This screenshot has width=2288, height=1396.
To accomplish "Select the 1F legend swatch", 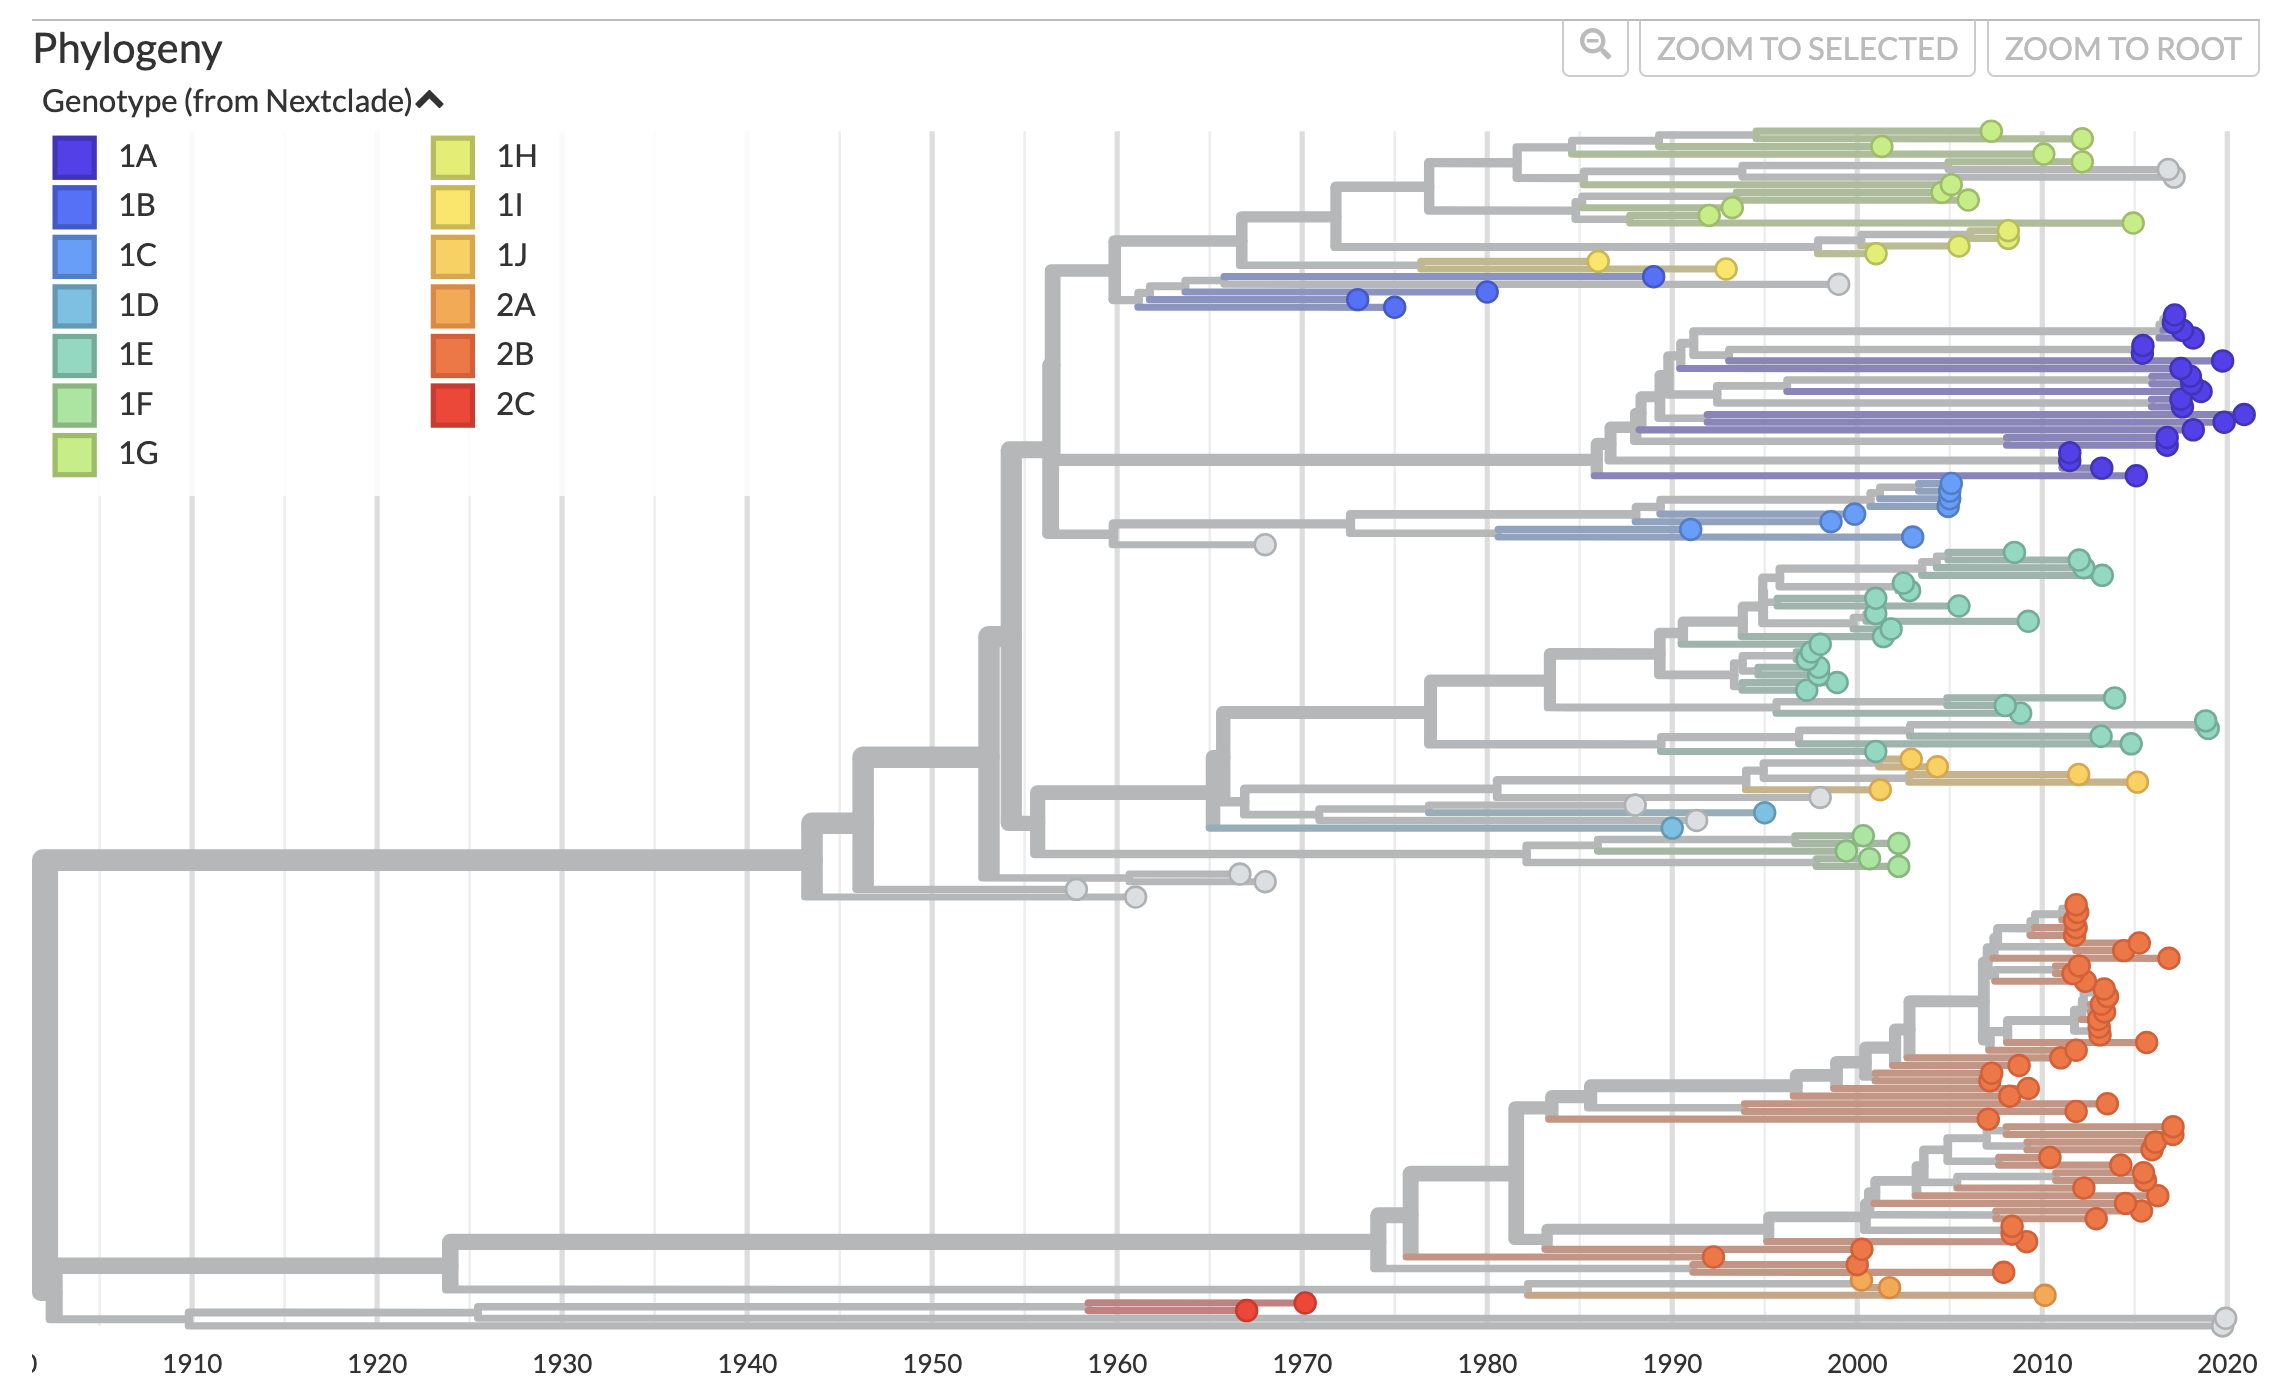I will 75,405.
